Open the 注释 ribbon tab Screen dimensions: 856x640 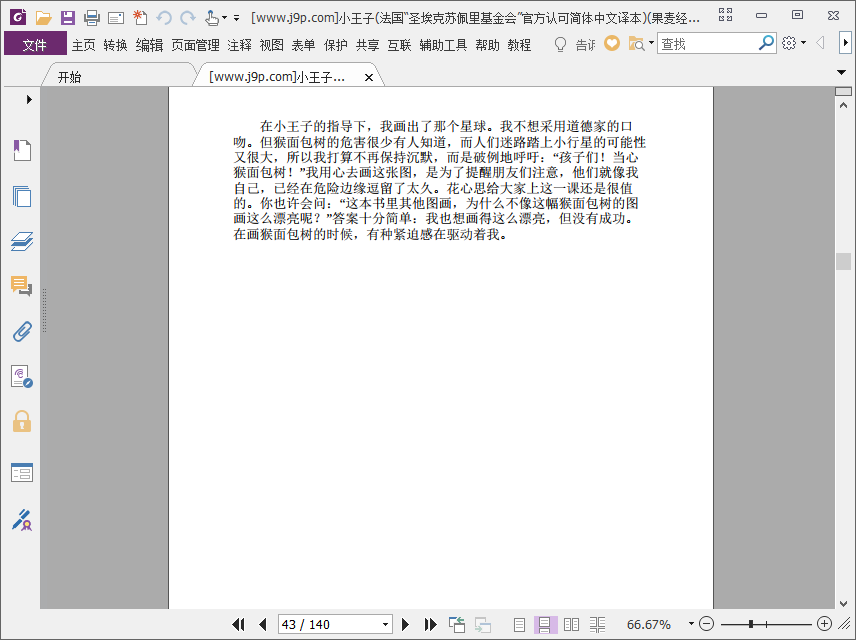(x=240, y=45)
